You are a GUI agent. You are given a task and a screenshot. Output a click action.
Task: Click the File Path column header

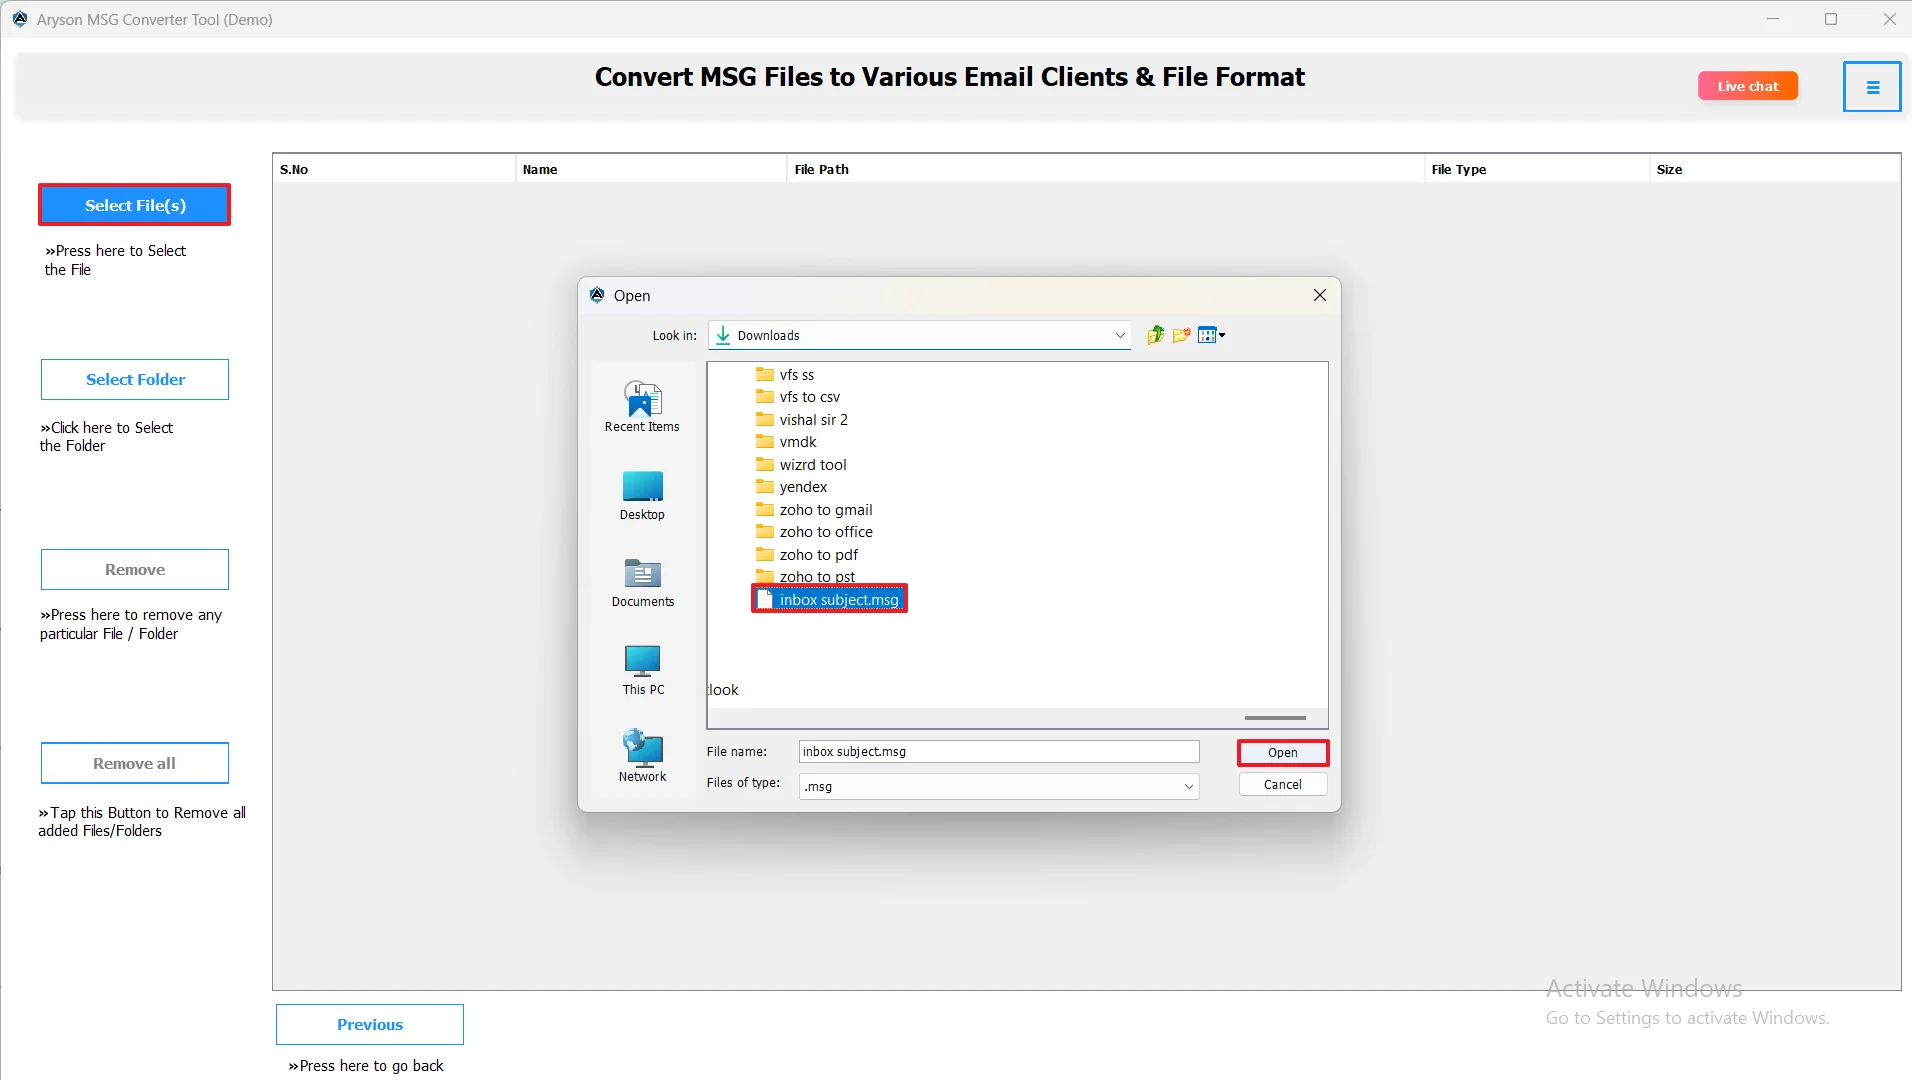(x=1105, y=170)
